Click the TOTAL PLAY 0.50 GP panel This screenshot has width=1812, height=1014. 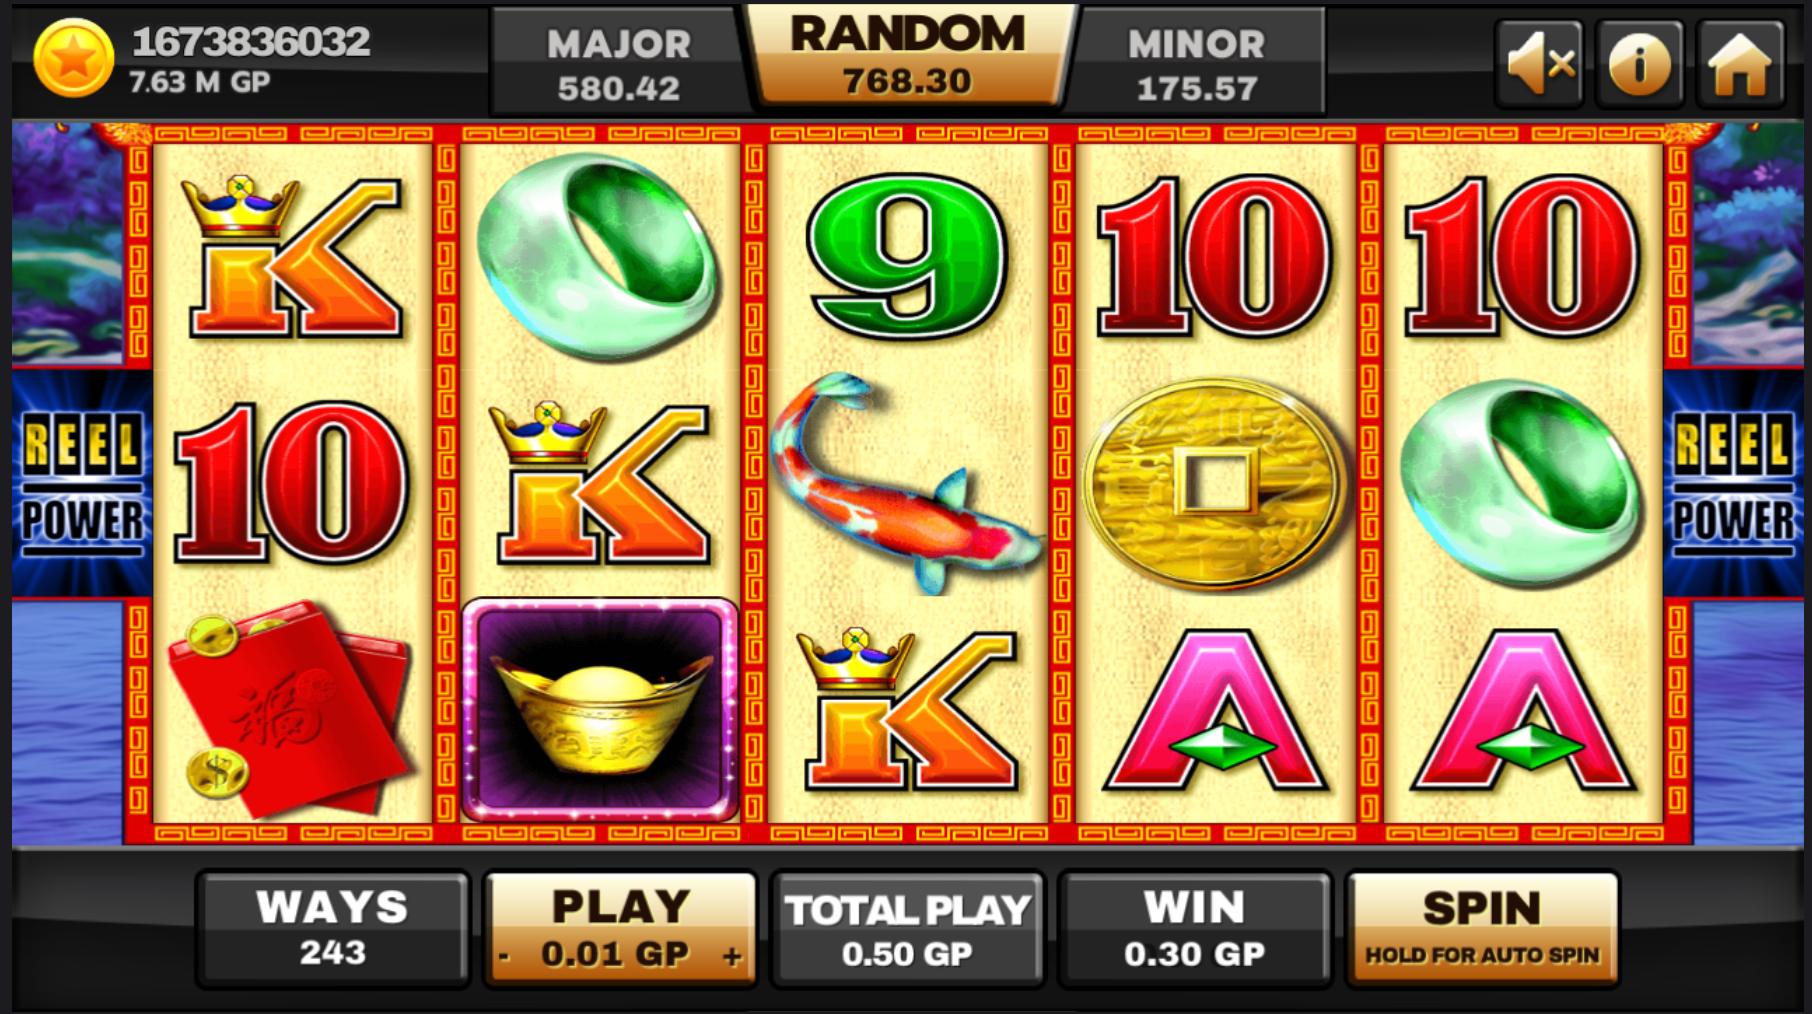pyautogui.click(x=908, y=929)
